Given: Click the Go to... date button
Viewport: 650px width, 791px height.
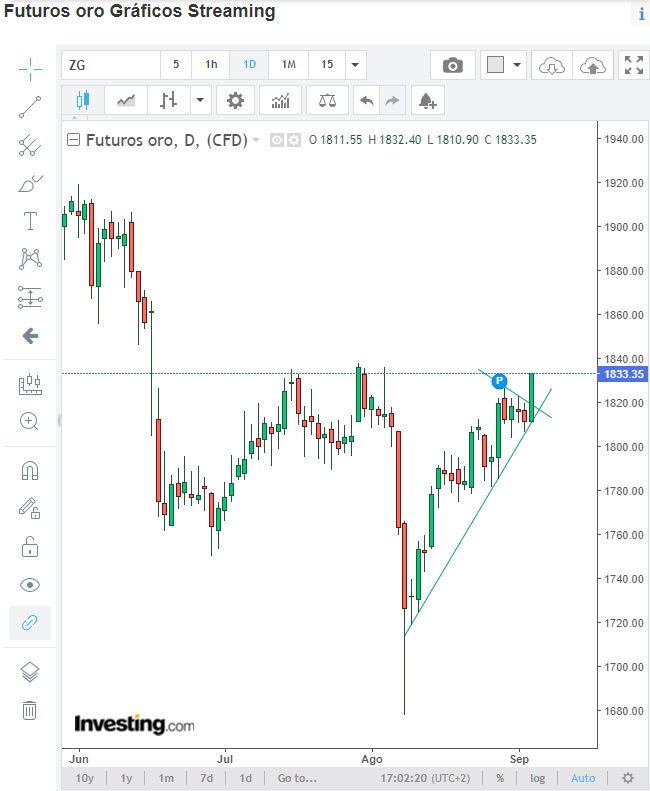Looking at the screenshot, I should coord(297,778).
